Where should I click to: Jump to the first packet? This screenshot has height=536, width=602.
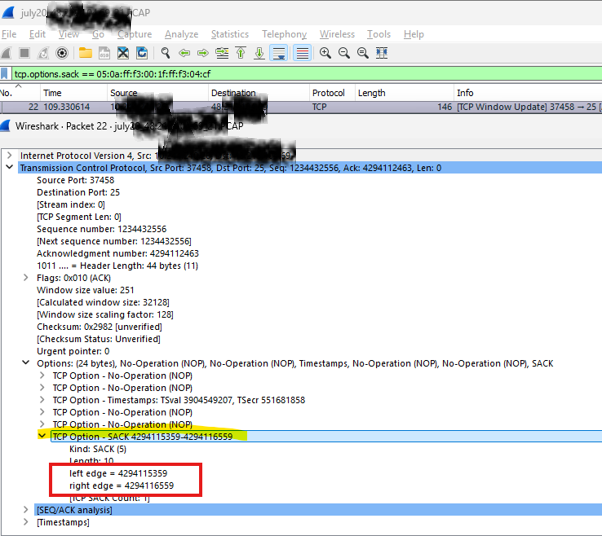tap(241, 53)
